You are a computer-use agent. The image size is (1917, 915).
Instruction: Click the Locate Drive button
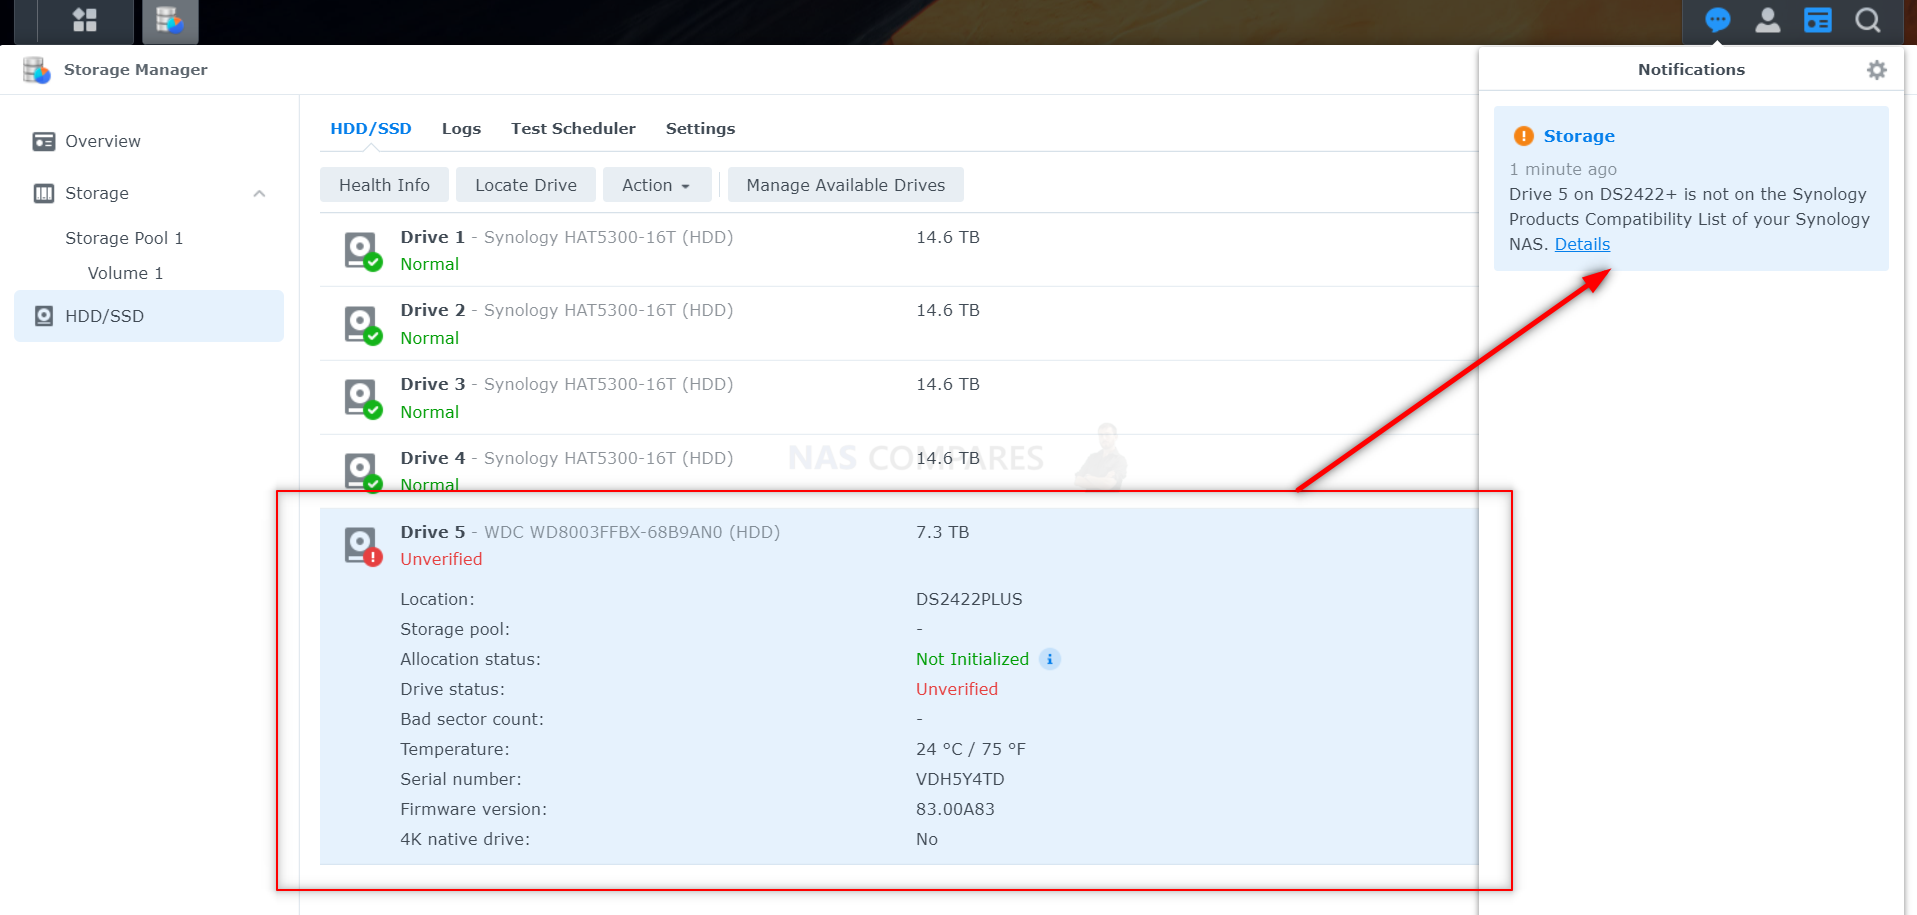tap(526, 185)
